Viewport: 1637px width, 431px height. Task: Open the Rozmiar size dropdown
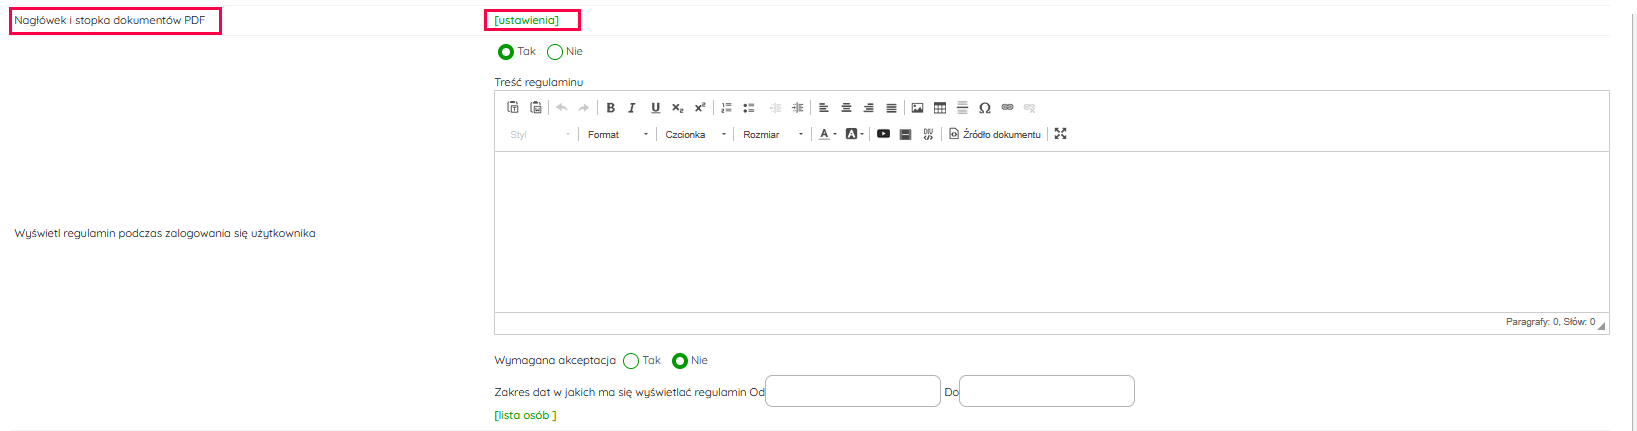(x=772, y=134)
